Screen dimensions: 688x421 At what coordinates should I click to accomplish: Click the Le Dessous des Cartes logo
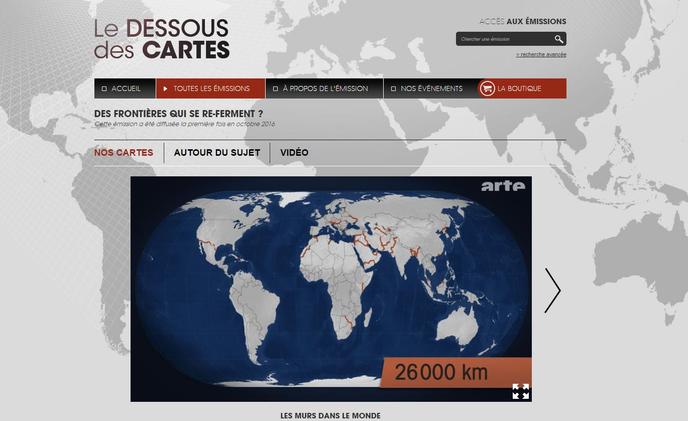tap(161, 39)
